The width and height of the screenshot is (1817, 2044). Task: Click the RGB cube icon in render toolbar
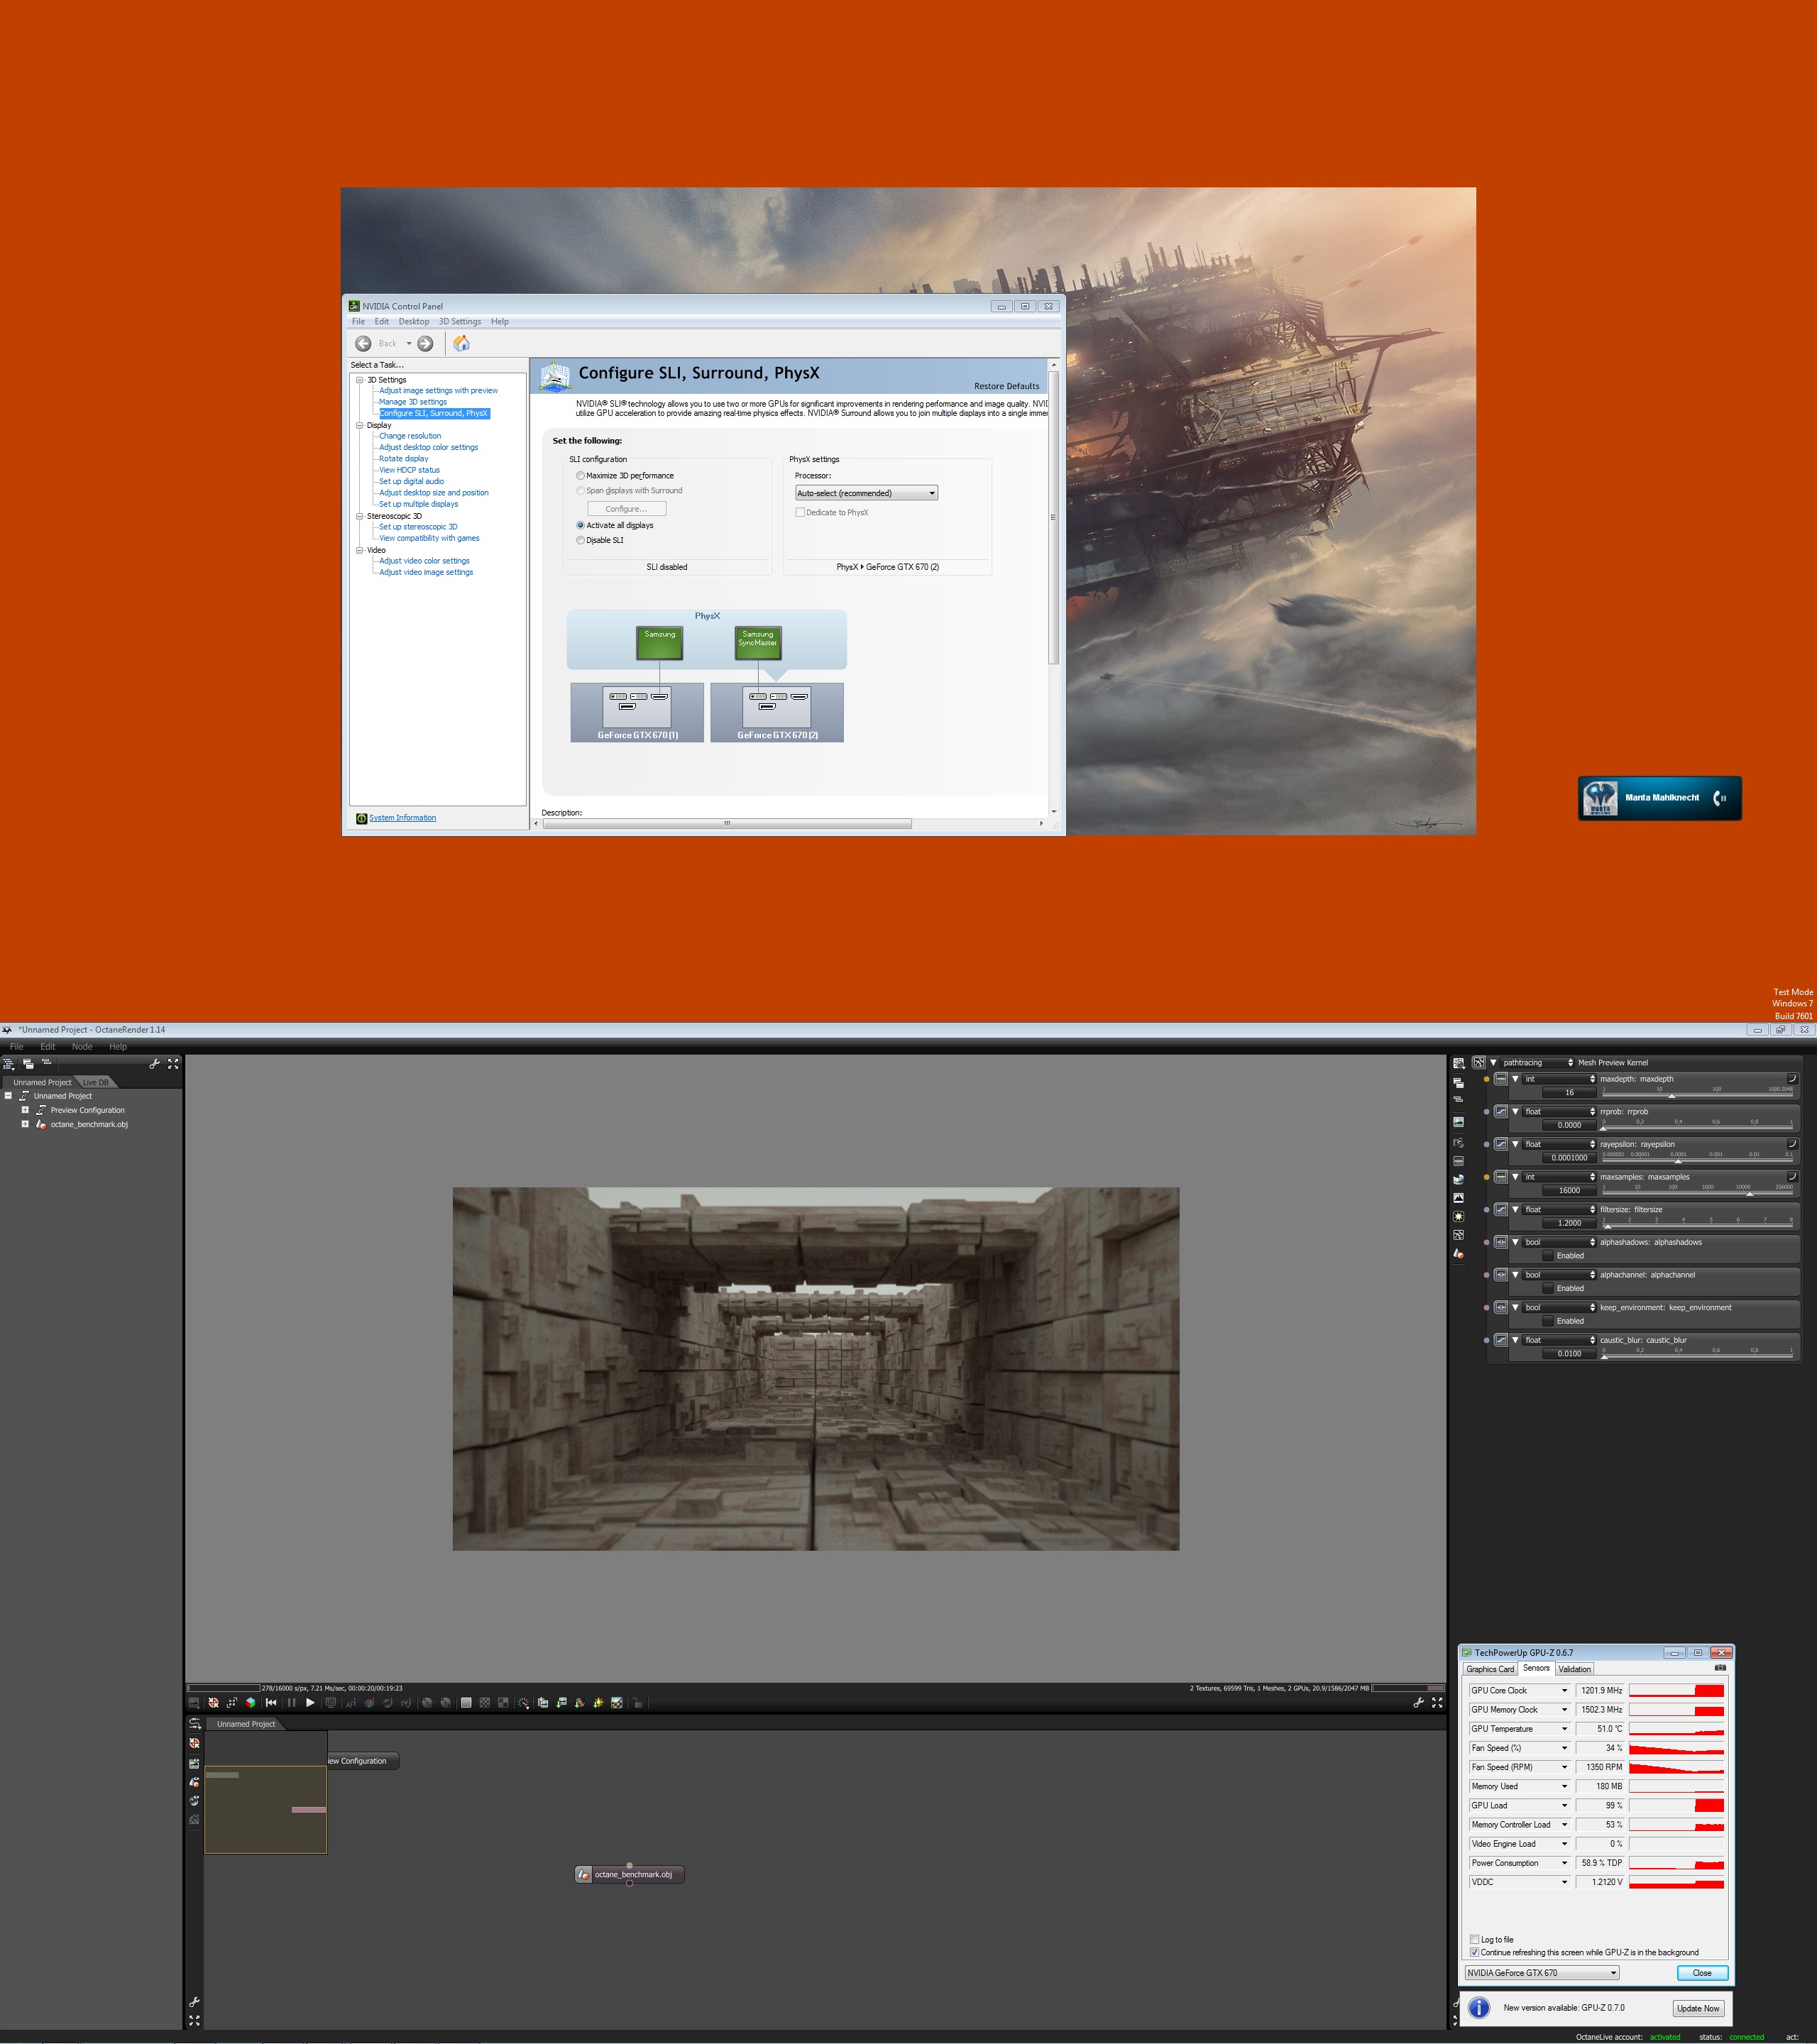point(250,1703)
